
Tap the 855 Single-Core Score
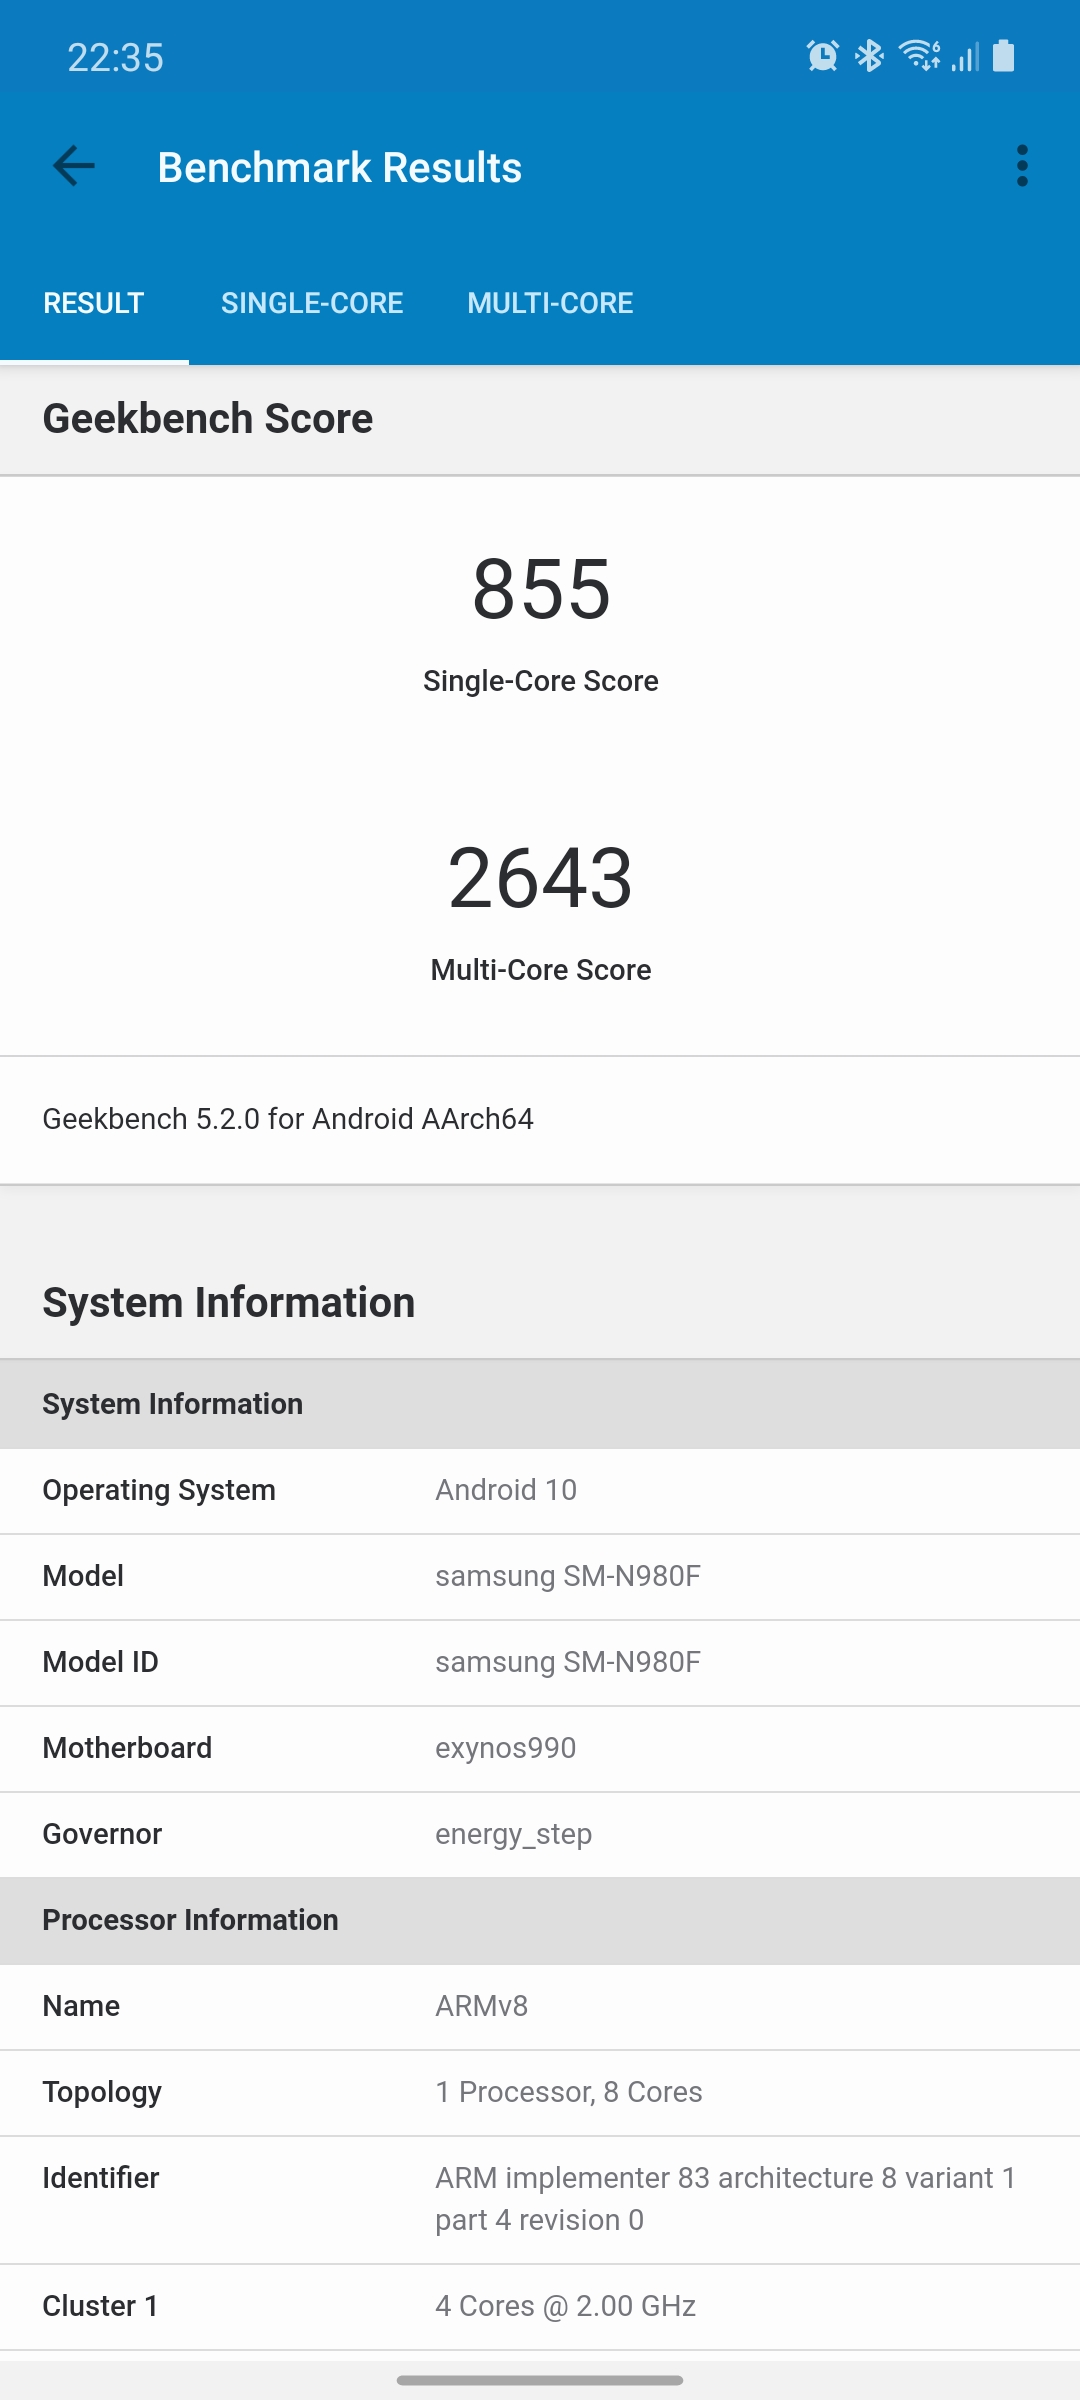tap(541, 590)
